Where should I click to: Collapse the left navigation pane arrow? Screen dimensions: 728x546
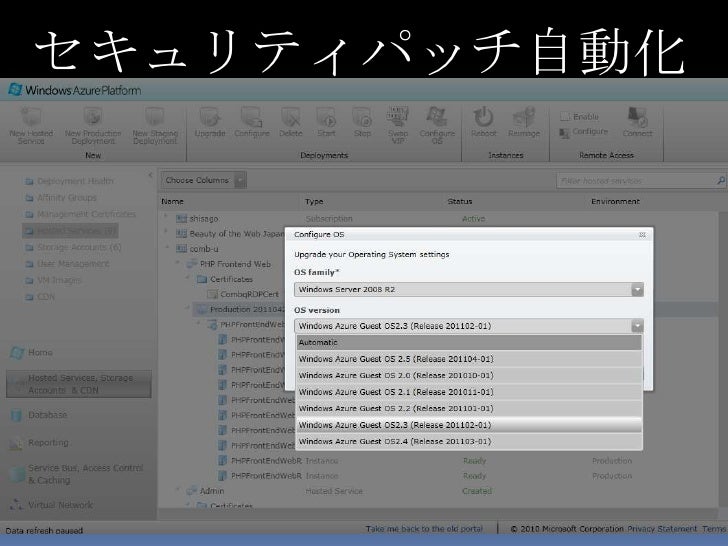[x=150, y=175]
